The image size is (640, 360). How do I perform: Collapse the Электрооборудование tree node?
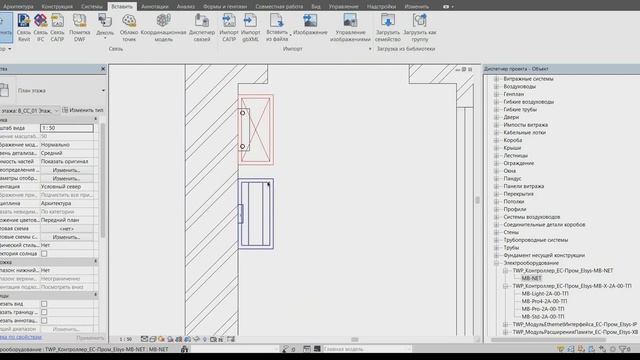(496, 263)
